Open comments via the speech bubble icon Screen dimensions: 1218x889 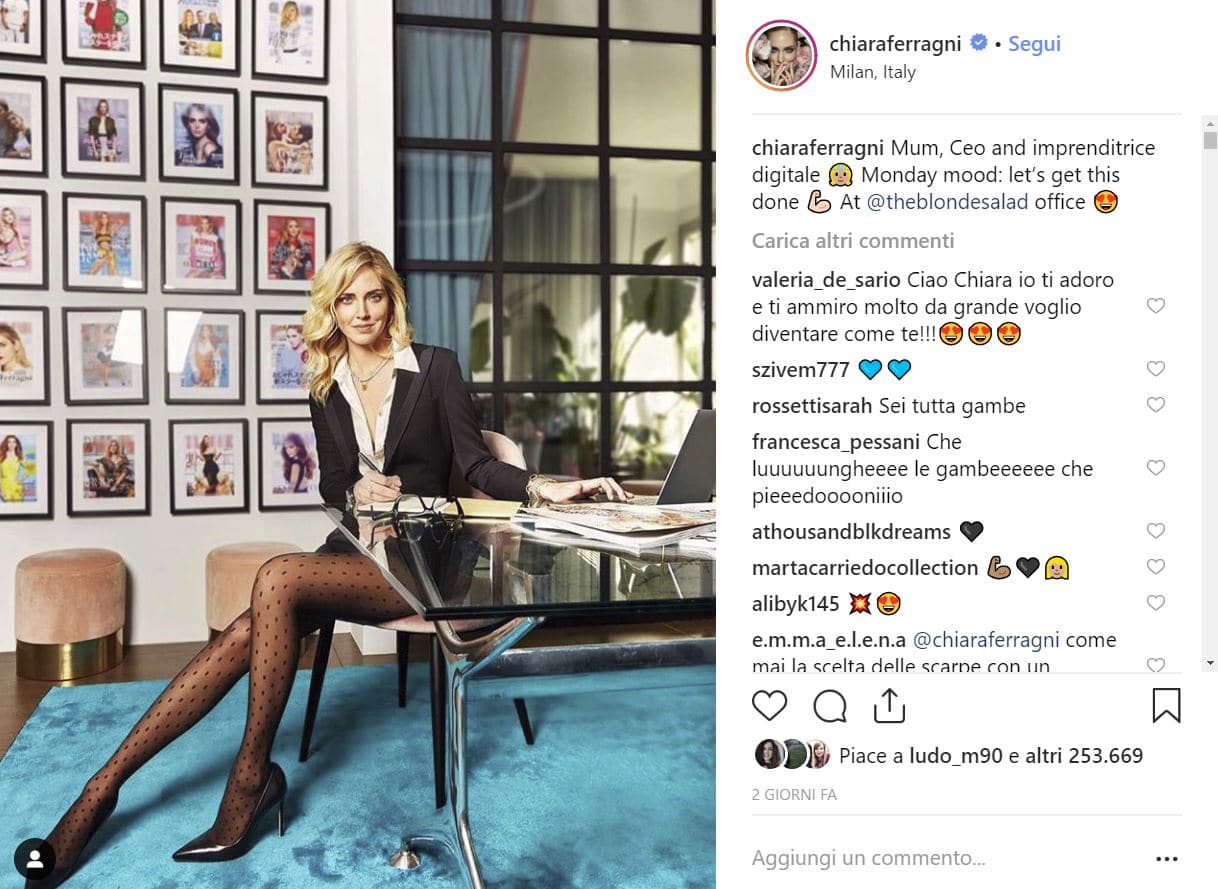pos(830,706)
